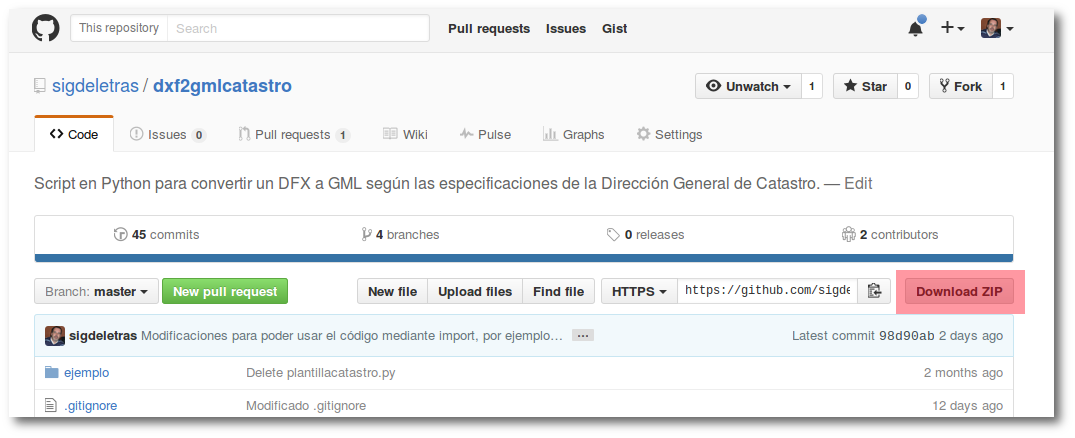This screenshot has width=1075, height=438.
Task: Click the ejemplo folder icon
Action: 52,372
